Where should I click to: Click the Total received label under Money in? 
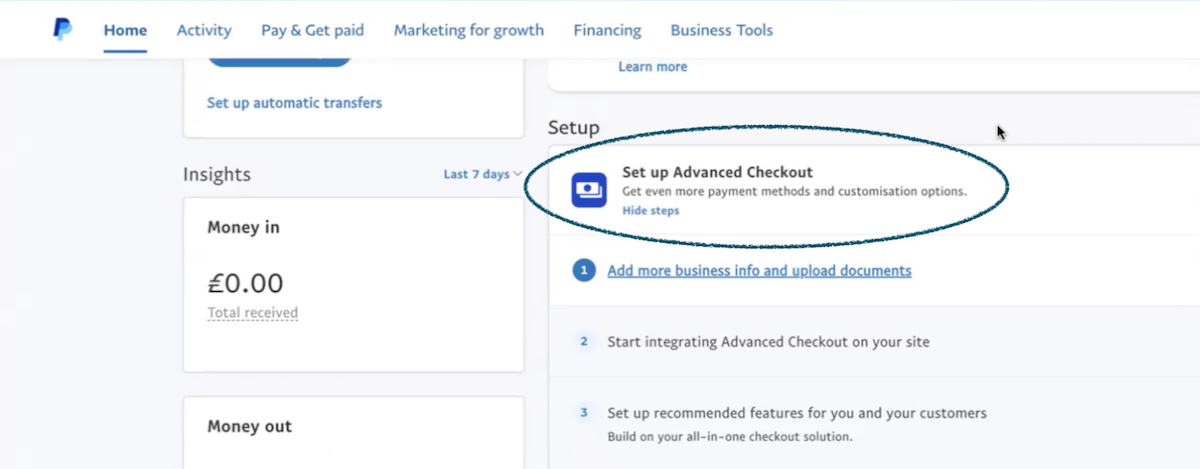252,313
